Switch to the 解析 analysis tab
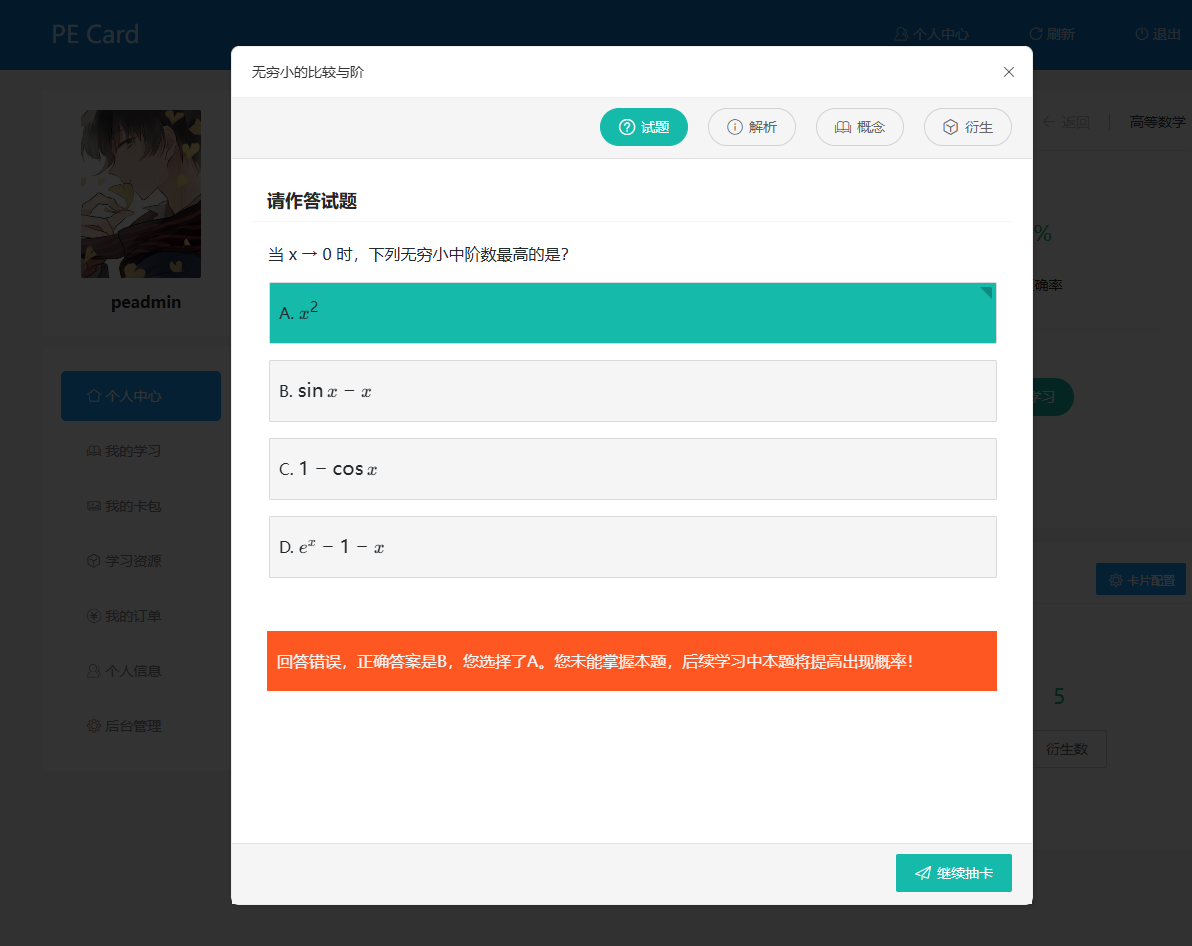This screenshot has width=1192, height=946. pyautogui.click(x=751, y=127)
